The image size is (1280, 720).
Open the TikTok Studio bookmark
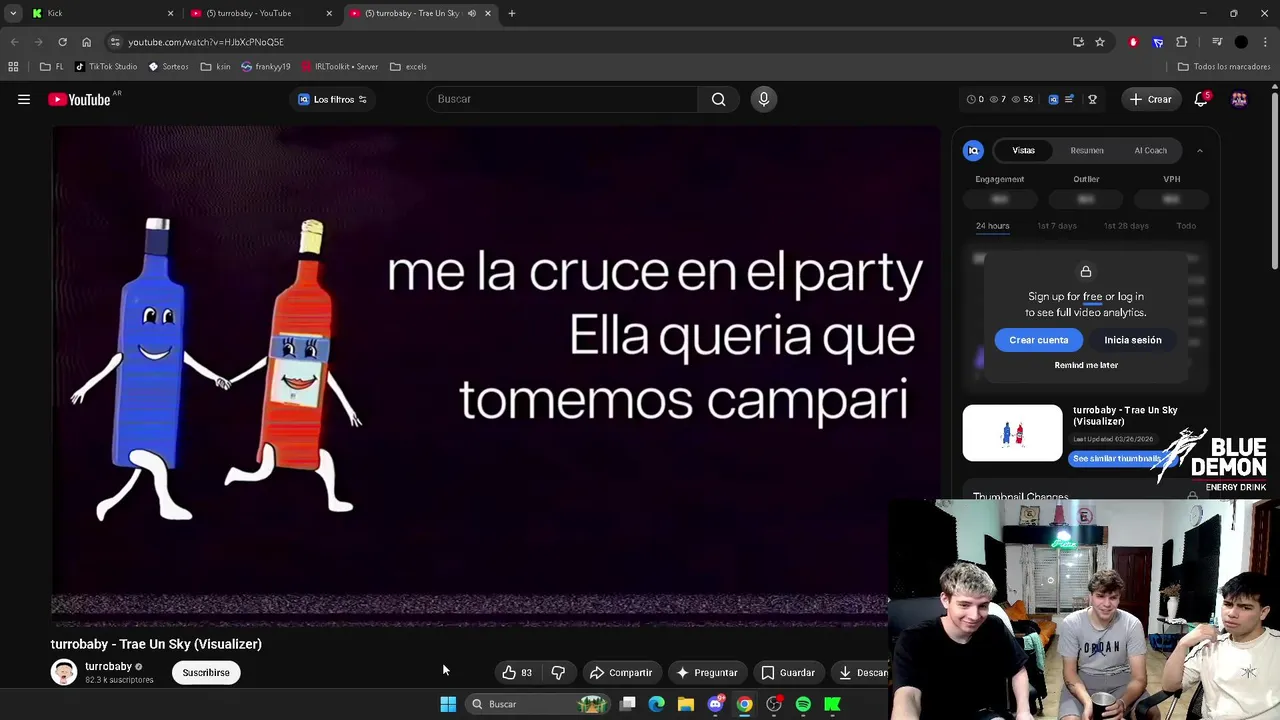(106, 67)
